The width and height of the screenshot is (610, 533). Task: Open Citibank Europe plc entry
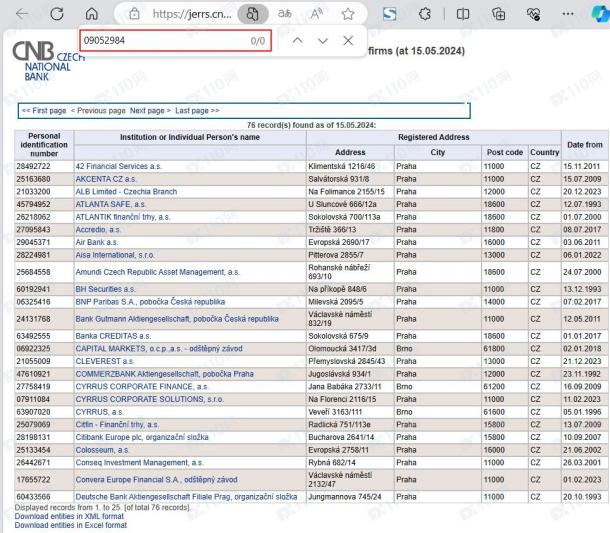(142, 437)
